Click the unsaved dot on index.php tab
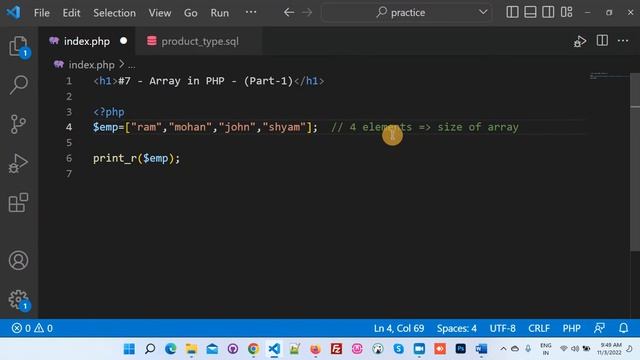Screen dimensions: 640x360 [x=123, y=41]
